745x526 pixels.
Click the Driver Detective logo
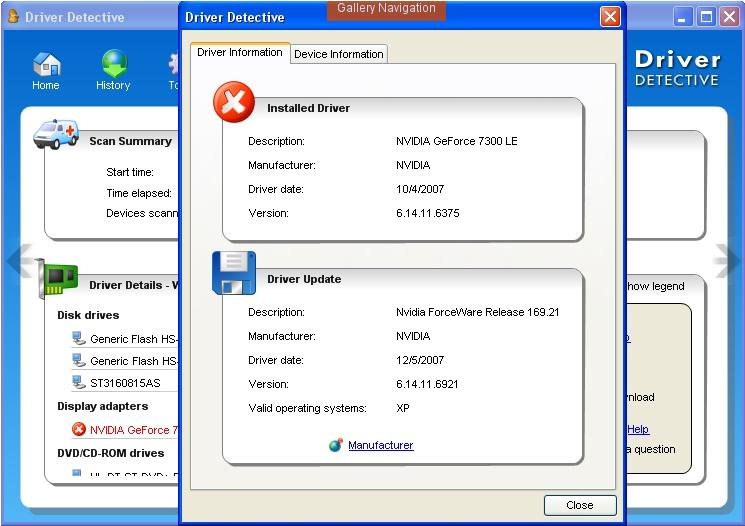point(677,68)
